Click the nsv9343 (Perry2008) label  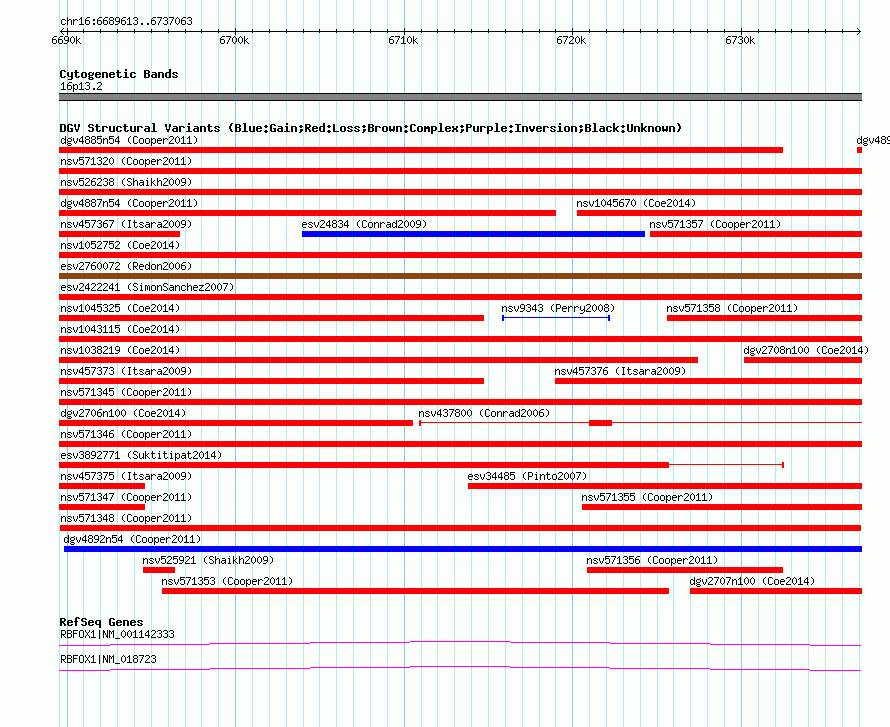coord(558,308)
